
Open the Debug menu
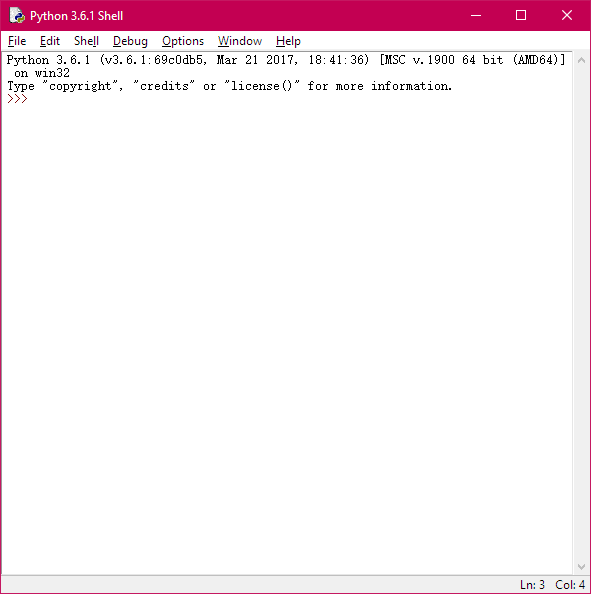click(130, 41)
